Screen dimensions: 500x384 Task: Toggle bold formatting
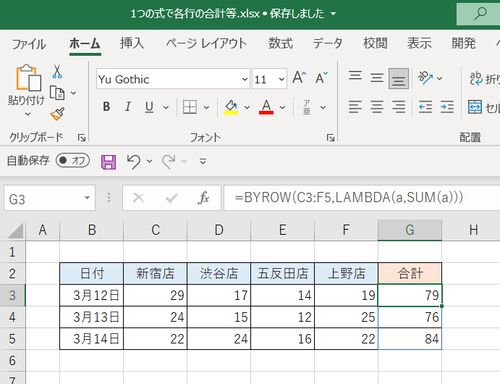pos(106,107)
